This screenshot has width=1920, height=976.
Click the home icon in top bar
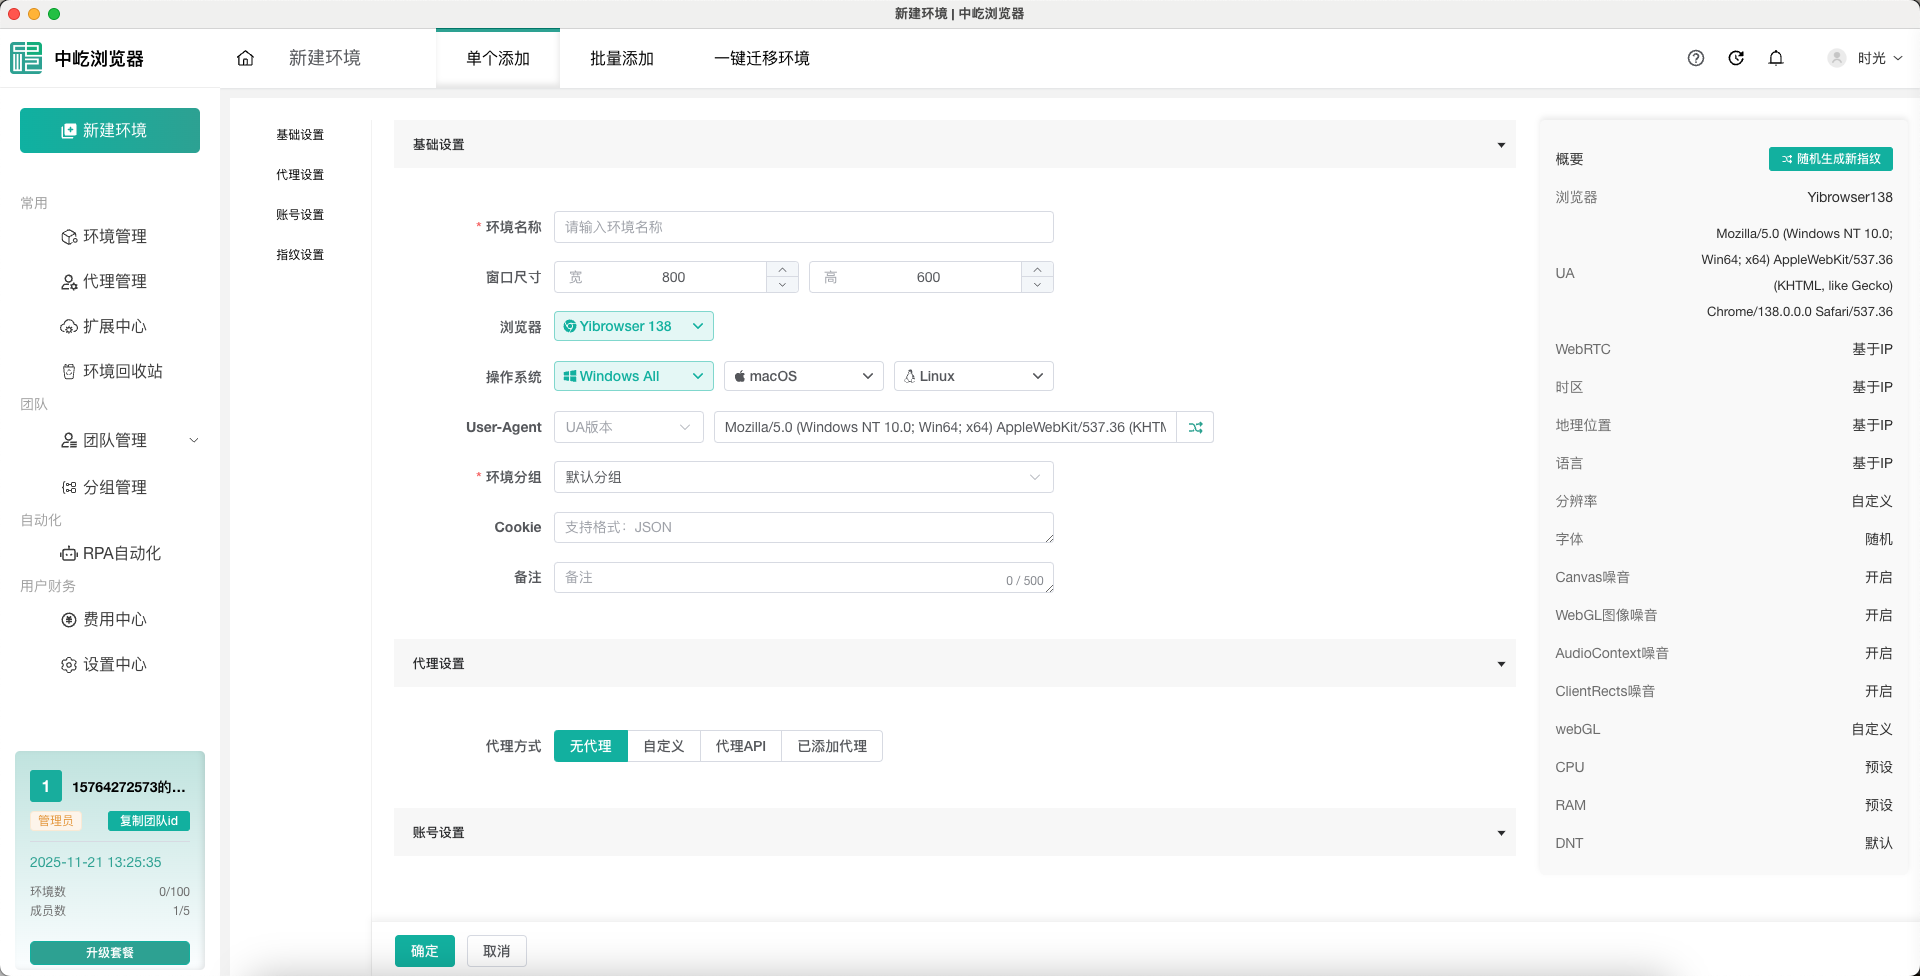point(245,58)
